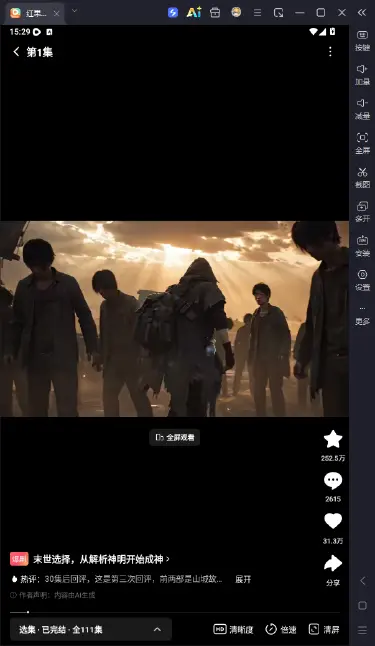Click the window snap arrow toolbar icon
Viewport: 375px width, 646px height.
click(279, 13)
